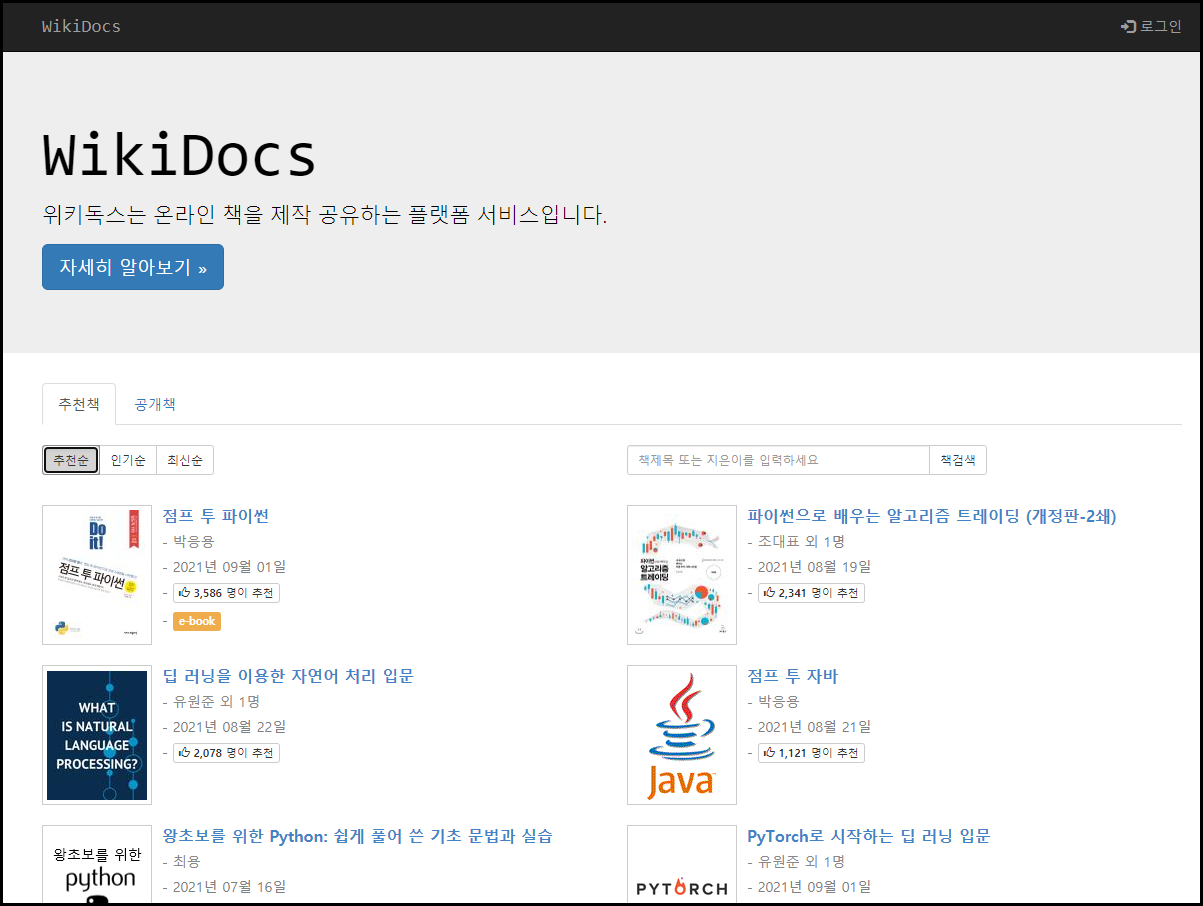Open 왕초보를 위한 Python book link

pos(358,836)
